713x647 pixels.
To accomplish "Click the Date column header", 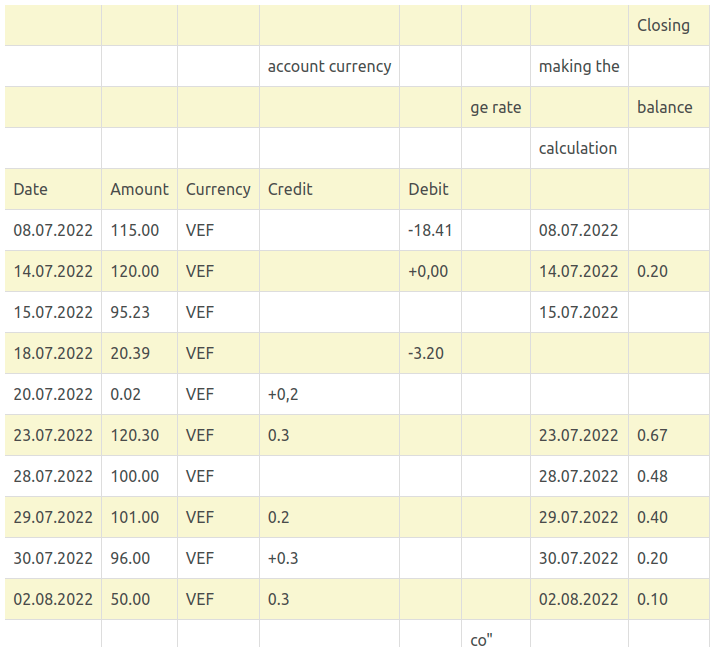I will coord(31,189).
